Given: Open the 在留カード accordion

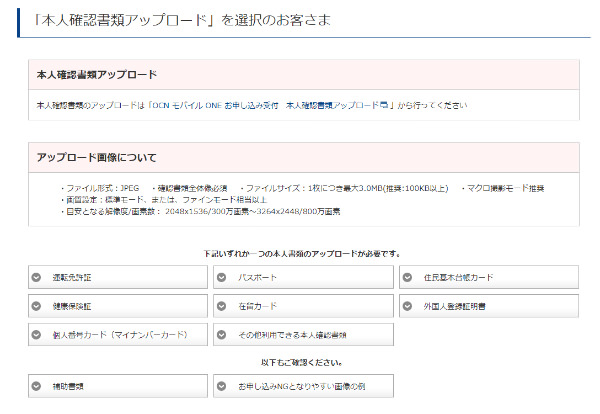Looking at the screenshot, I should [x=303, y=306].
